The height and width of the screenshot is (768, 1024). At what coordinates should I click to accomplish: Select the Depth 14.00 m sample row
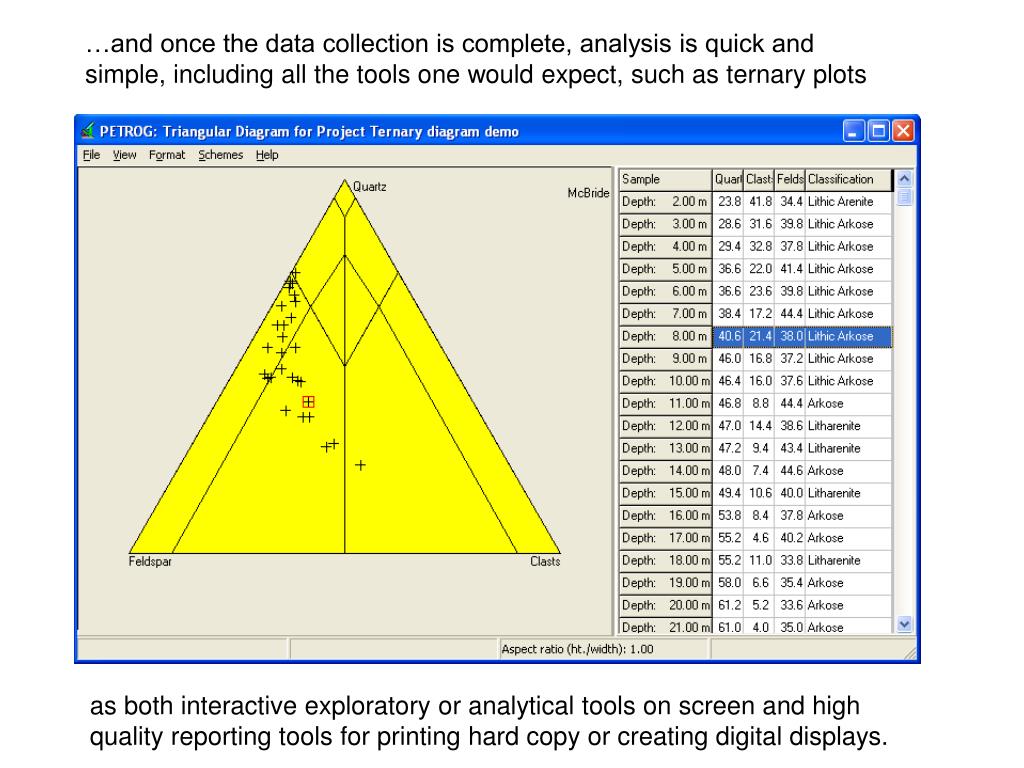click(x=755, y=471)
